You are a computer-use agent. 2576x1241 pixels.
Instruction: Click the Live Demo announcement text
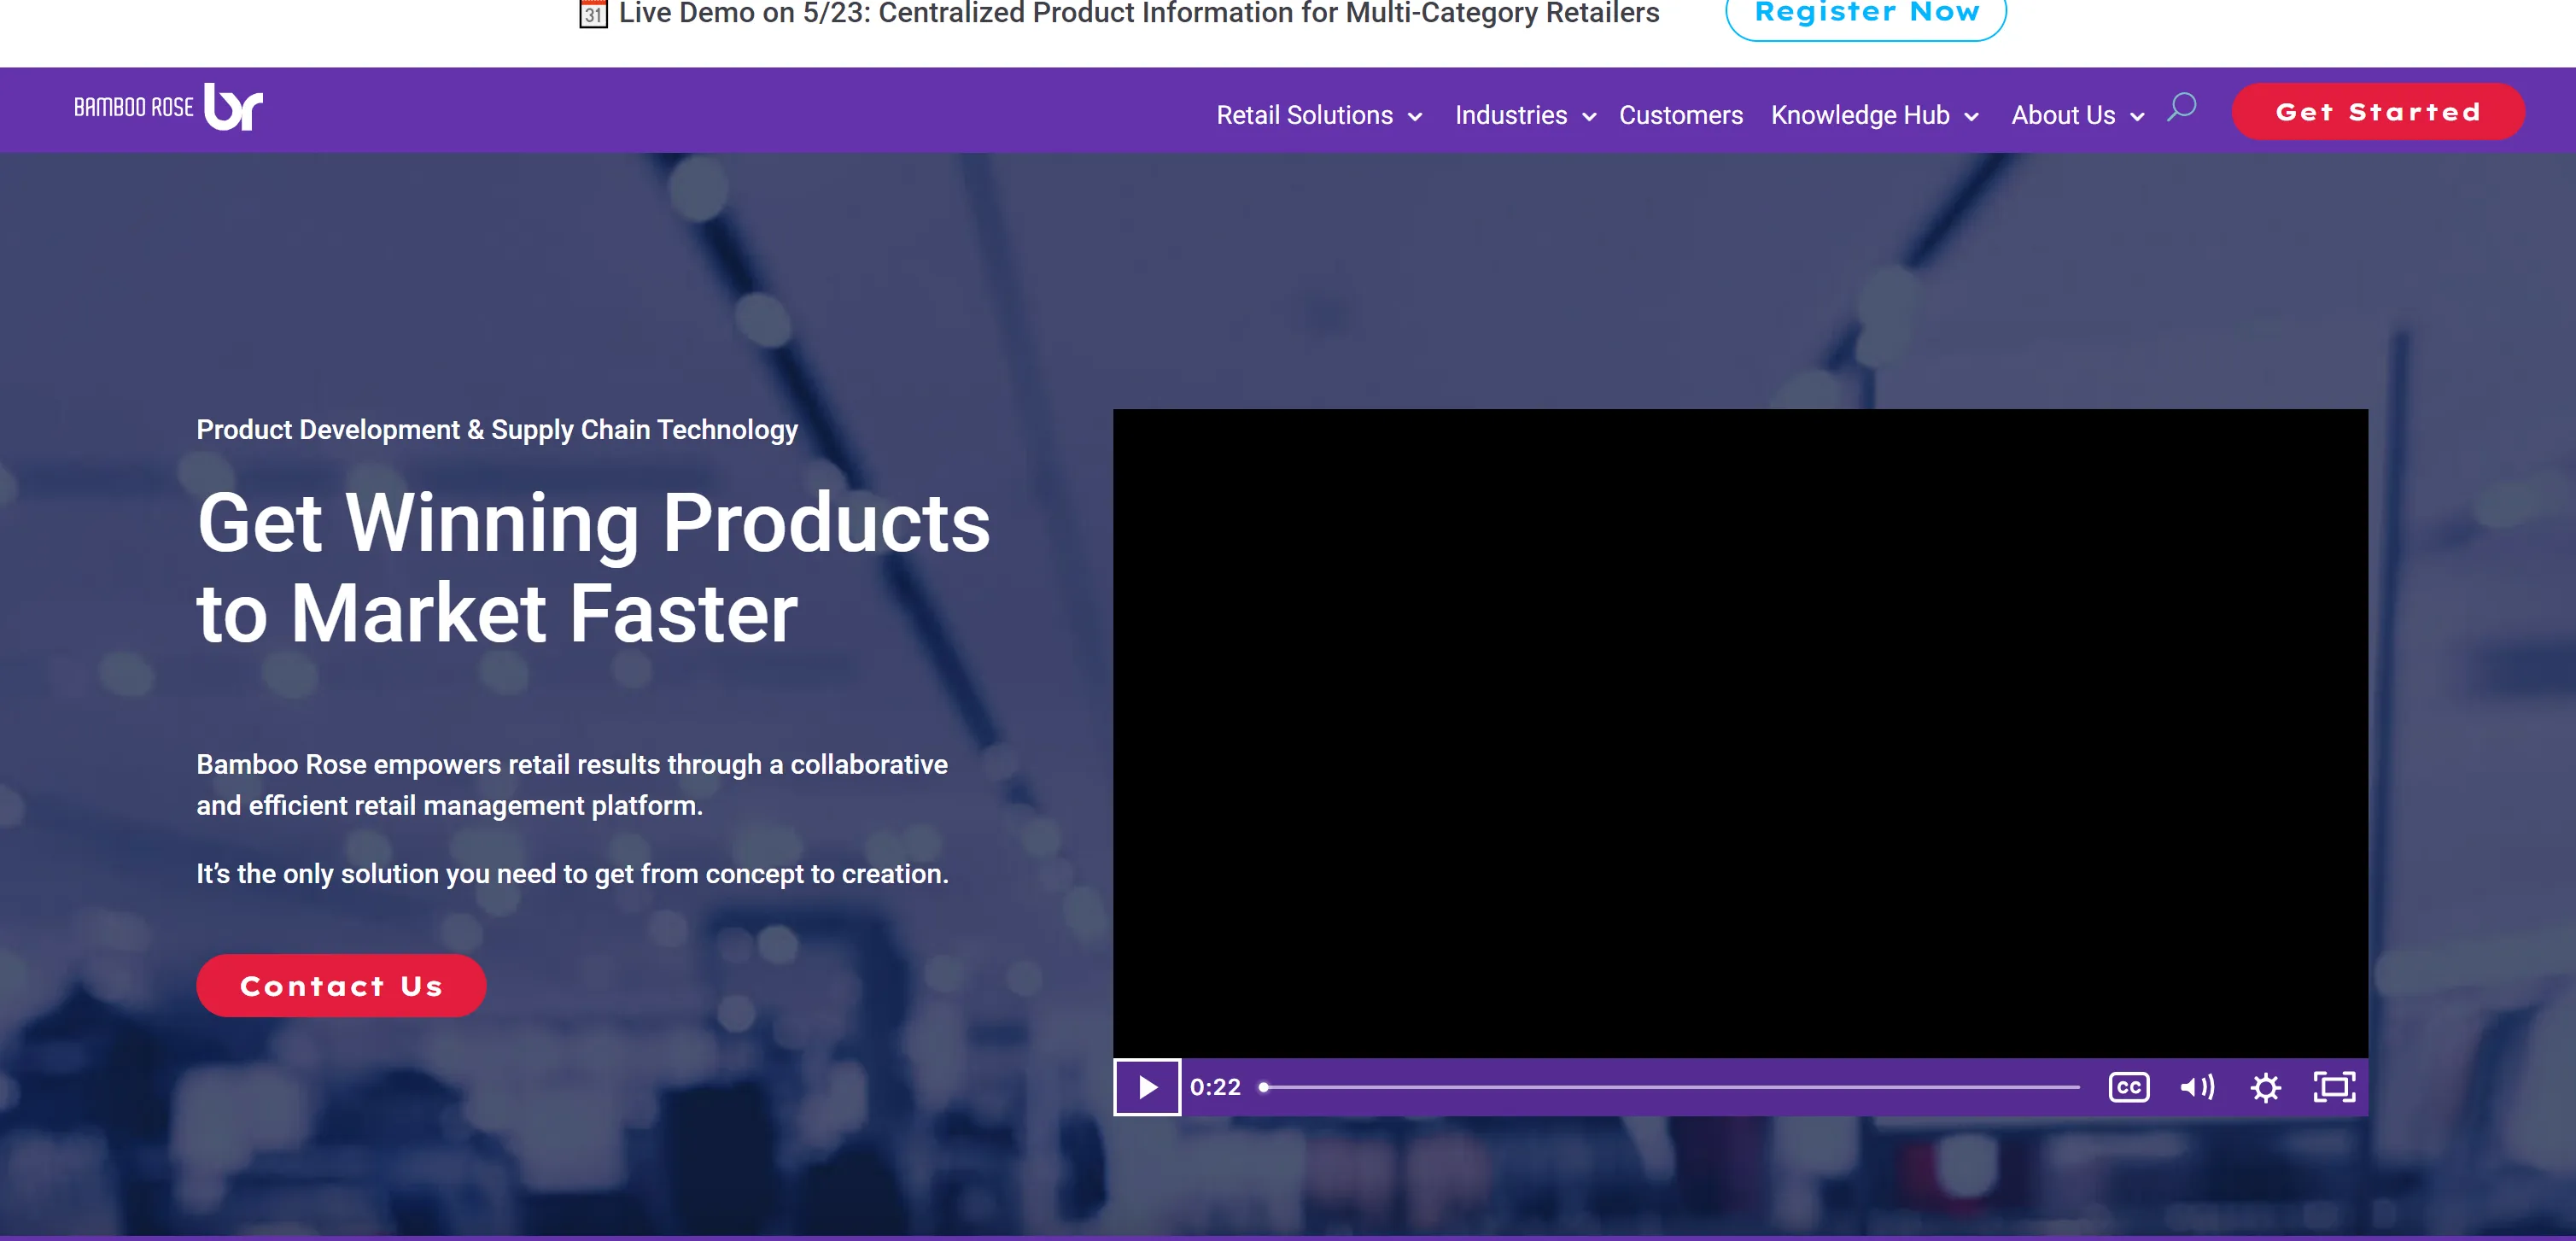click(x=1138, y=14)
